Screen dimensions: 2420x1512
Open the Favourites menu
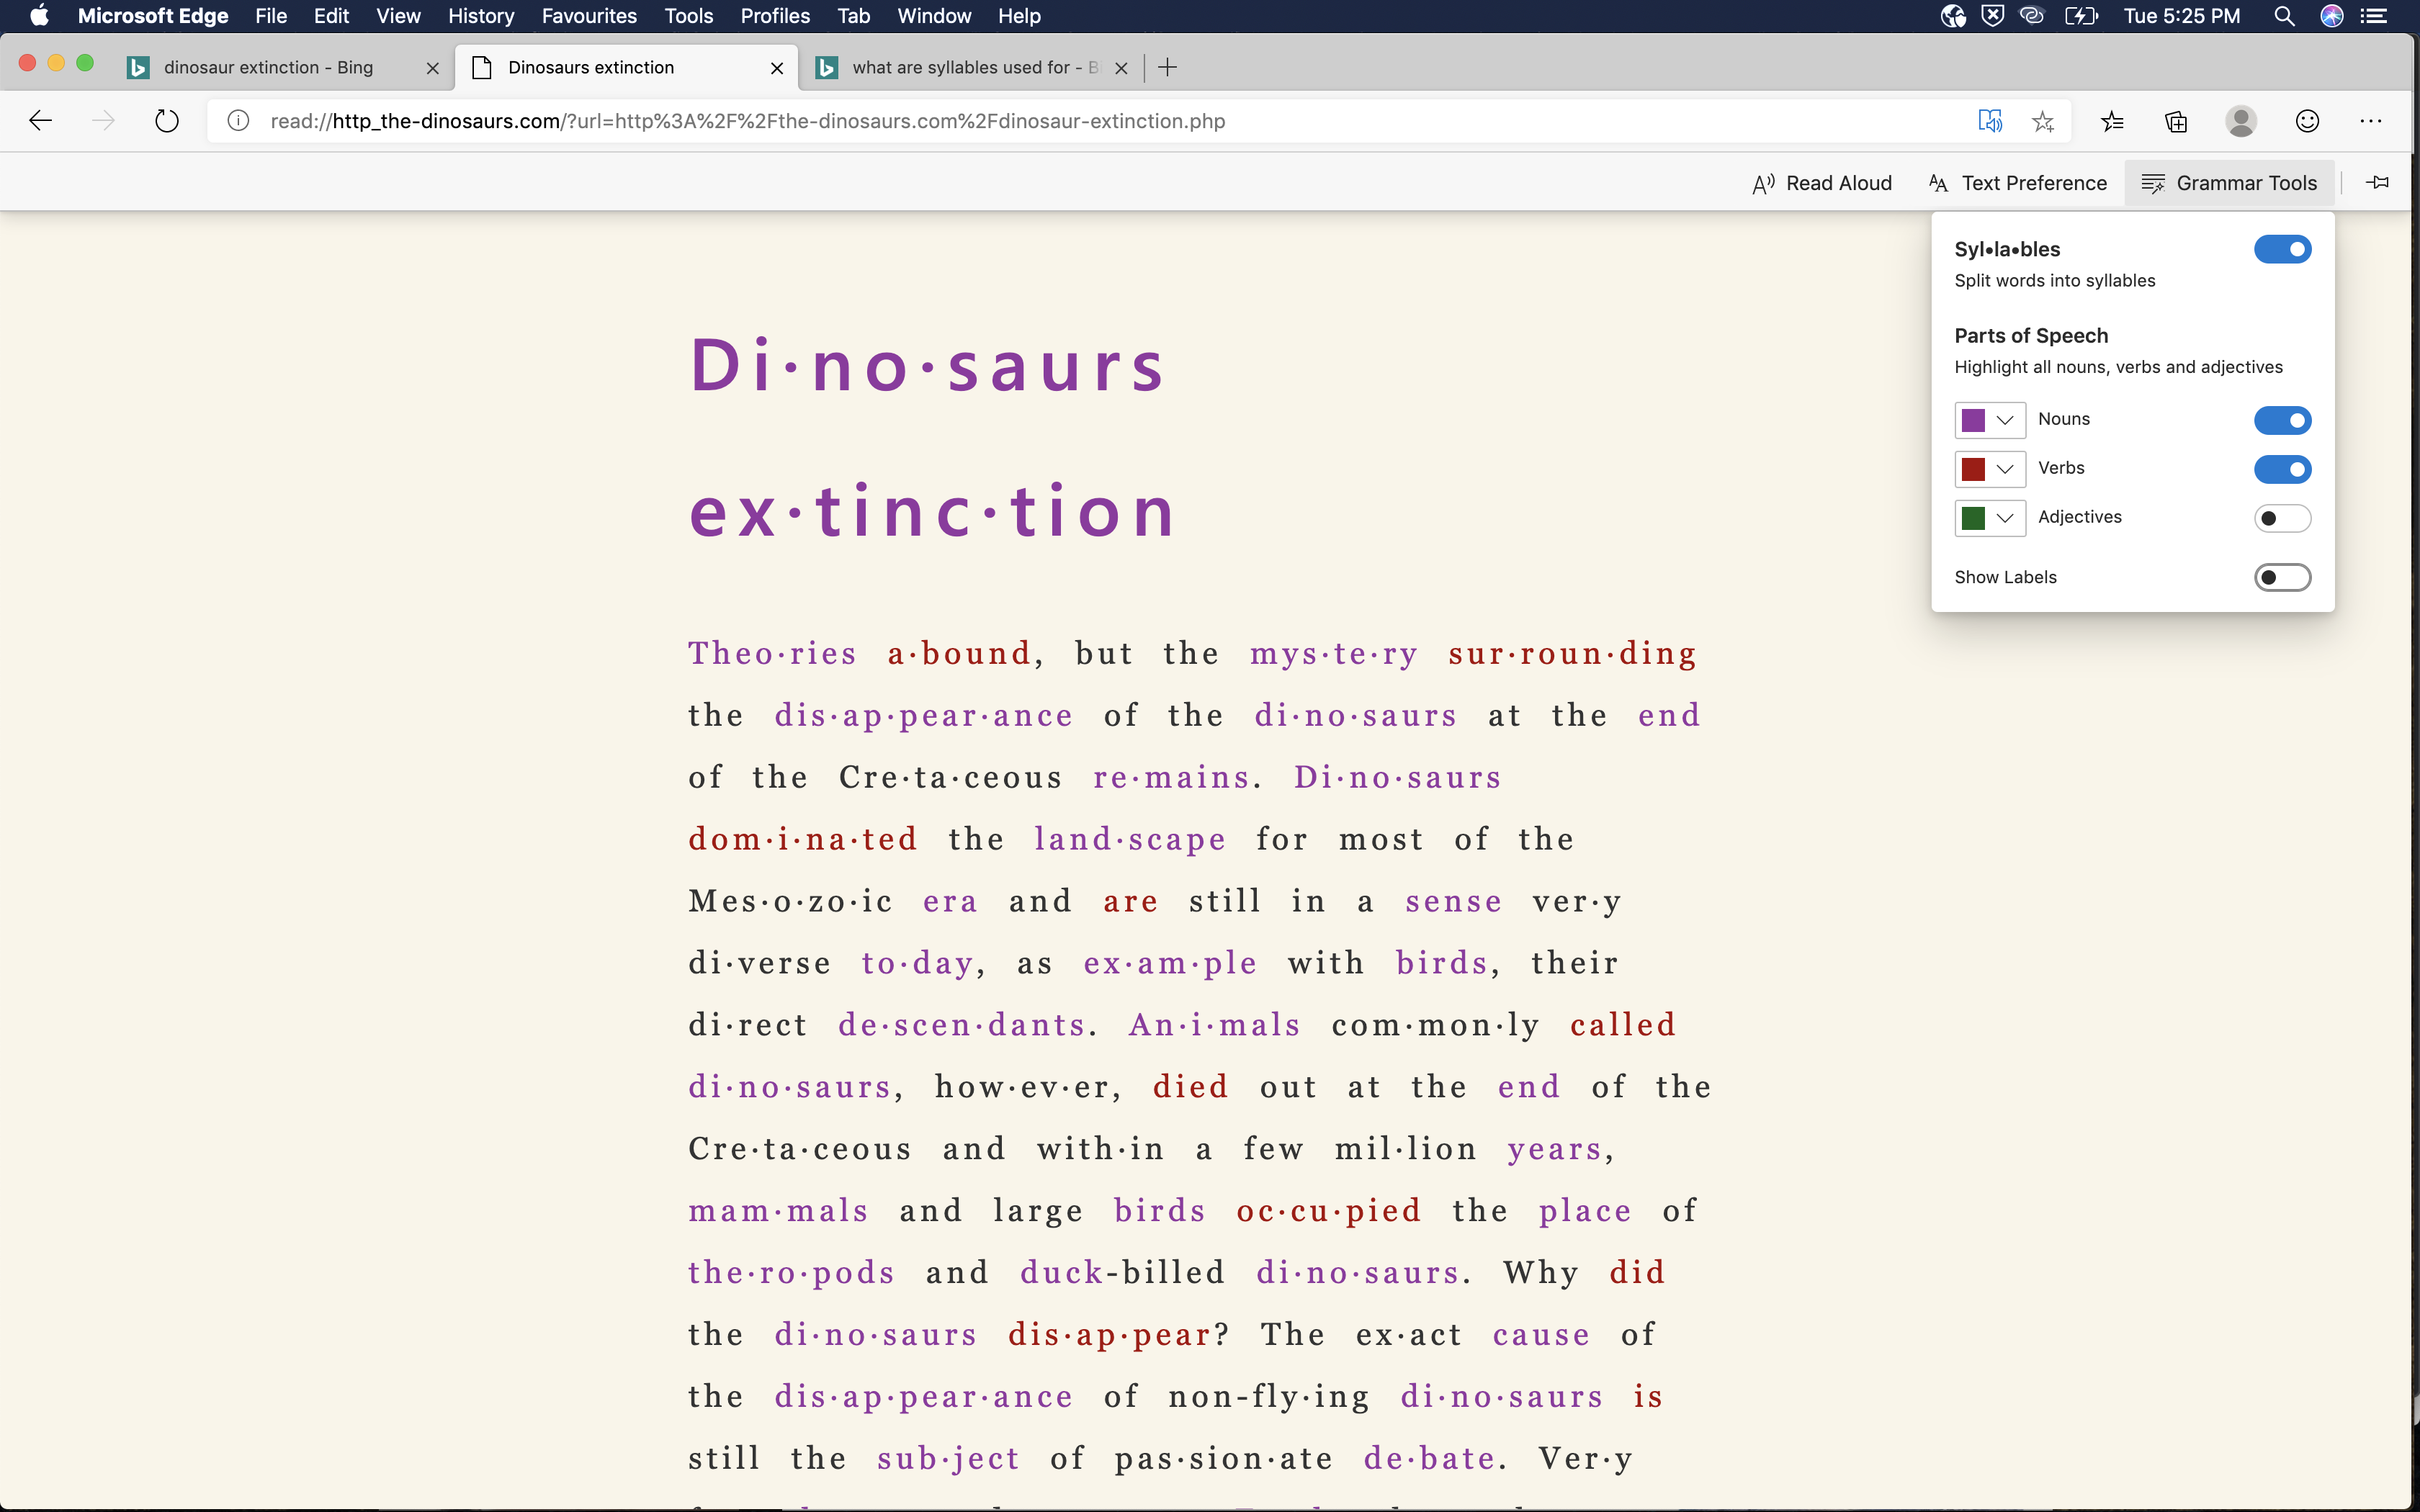point(589,16)
